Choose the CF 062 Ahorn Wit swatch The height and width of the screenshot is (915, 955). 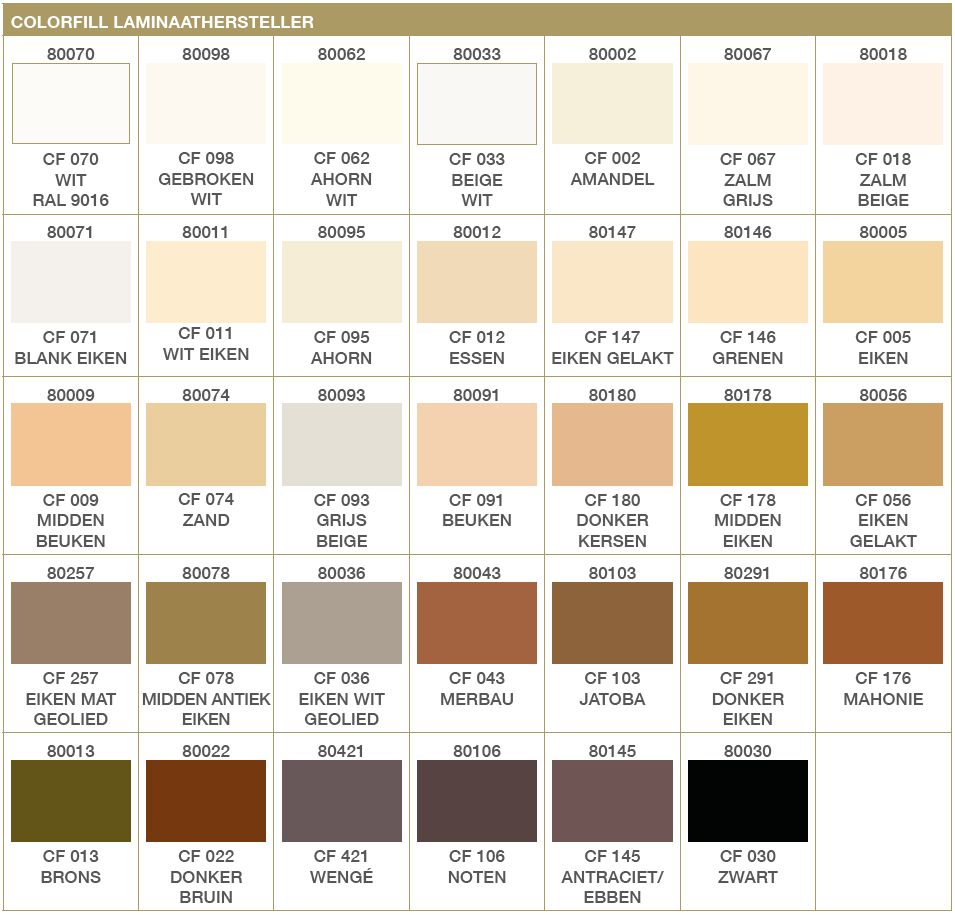point(342,104)
